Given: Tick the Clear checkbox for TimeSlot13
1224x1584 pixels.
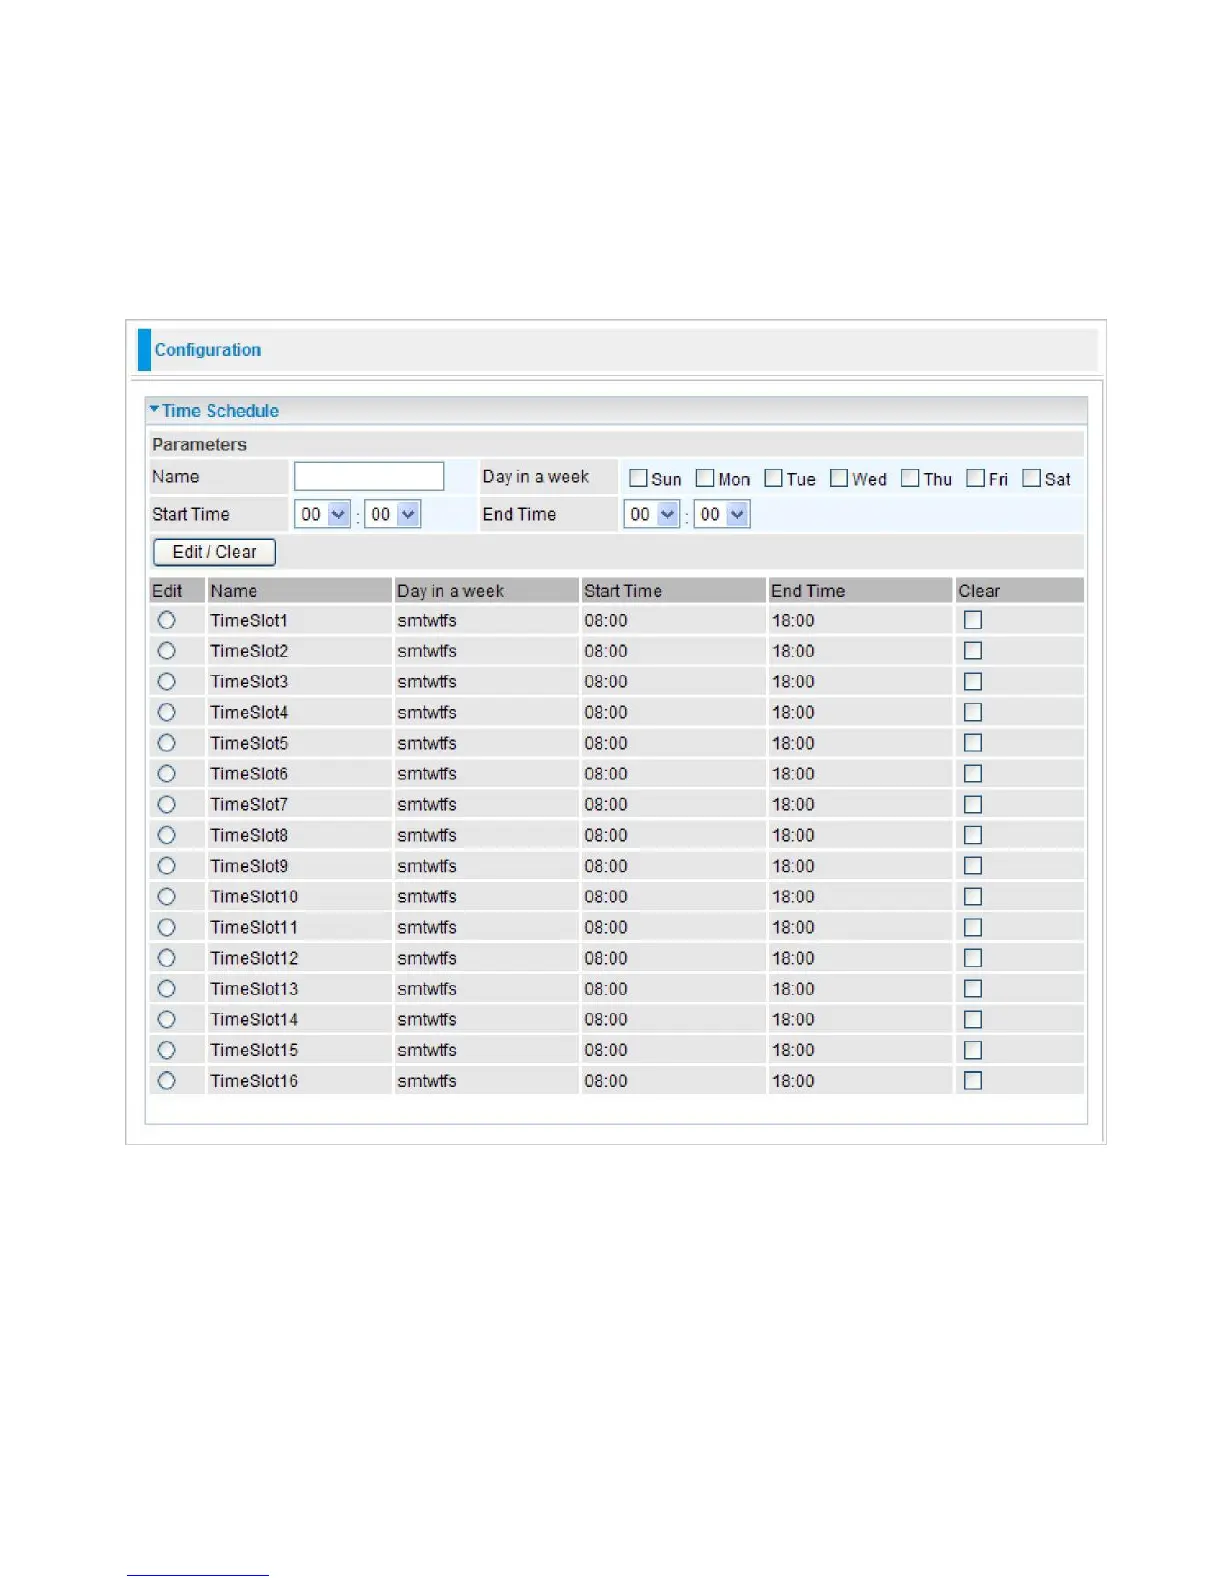Looking at the screenshot, I should (973, 989).
